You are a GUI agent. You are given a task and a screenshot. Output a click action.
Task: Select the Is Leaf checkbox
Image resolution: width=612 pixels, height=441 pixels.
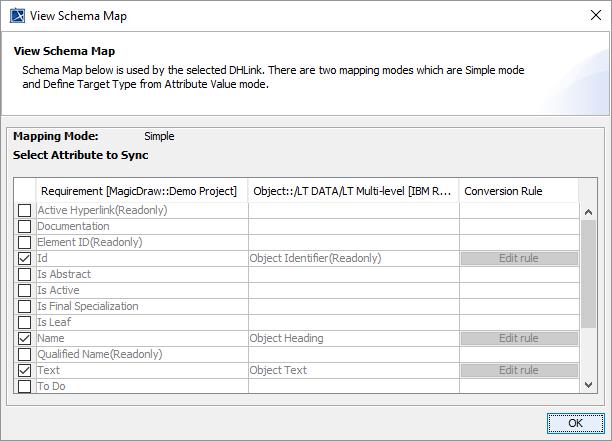tap(25, 322)
